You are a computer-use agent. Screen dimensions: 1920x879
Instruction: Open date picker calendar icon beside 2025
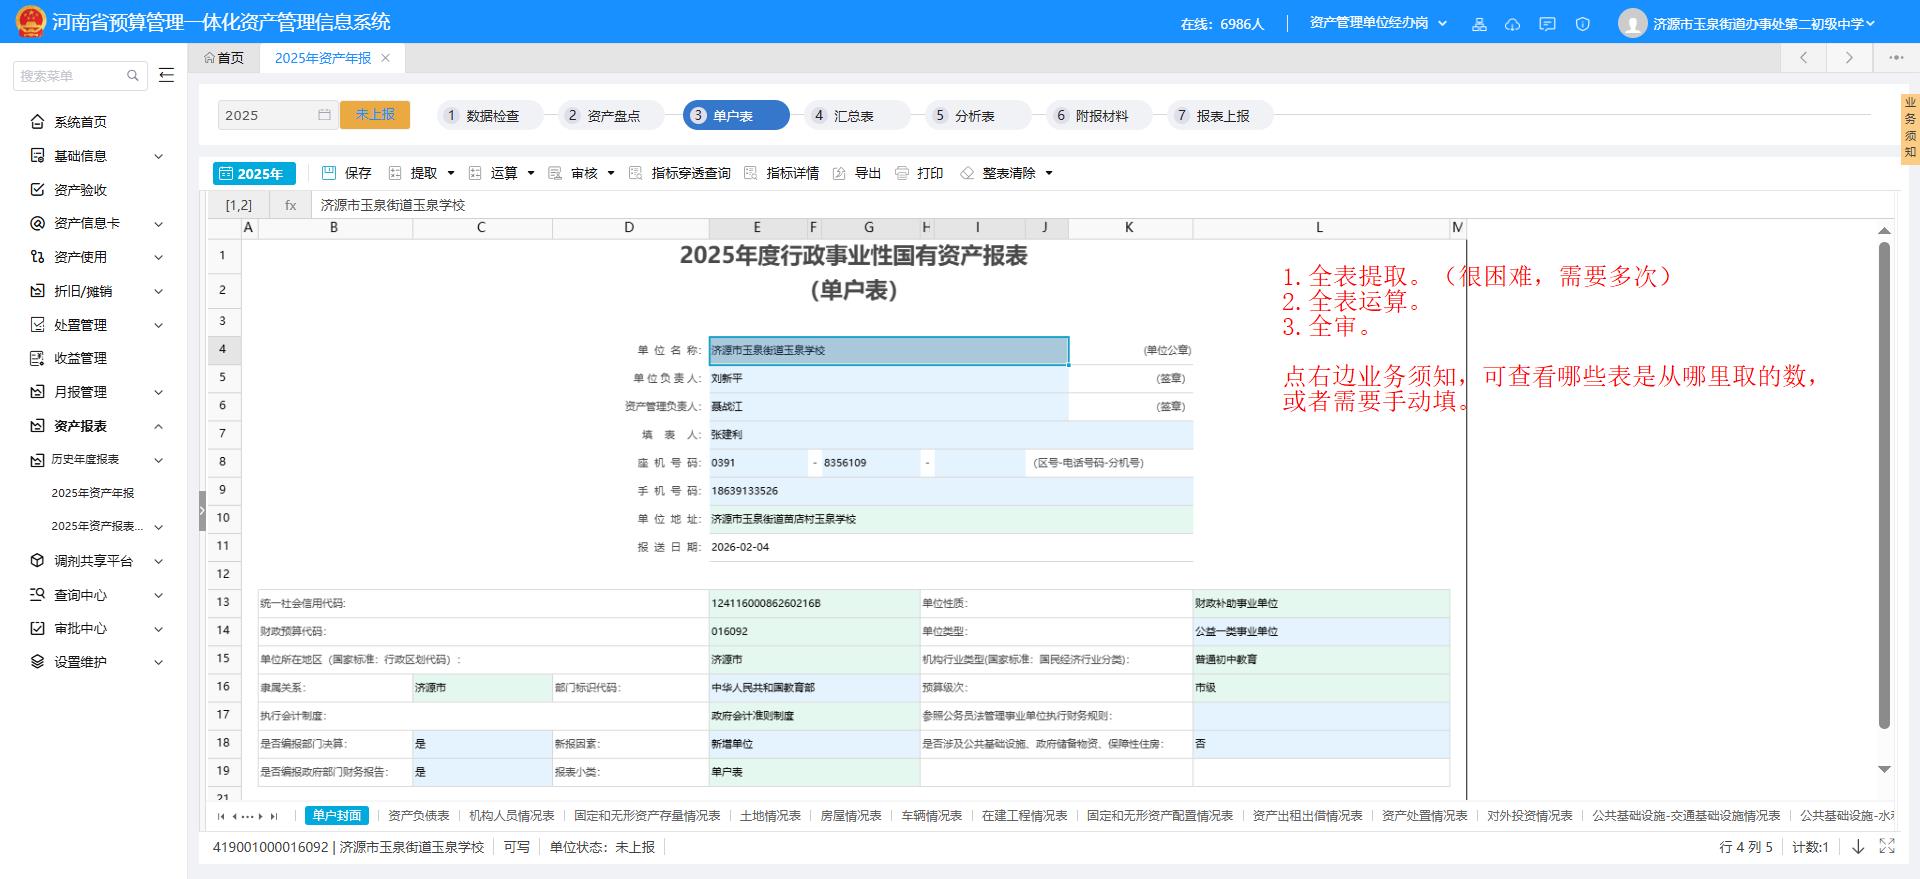point(324,115)
